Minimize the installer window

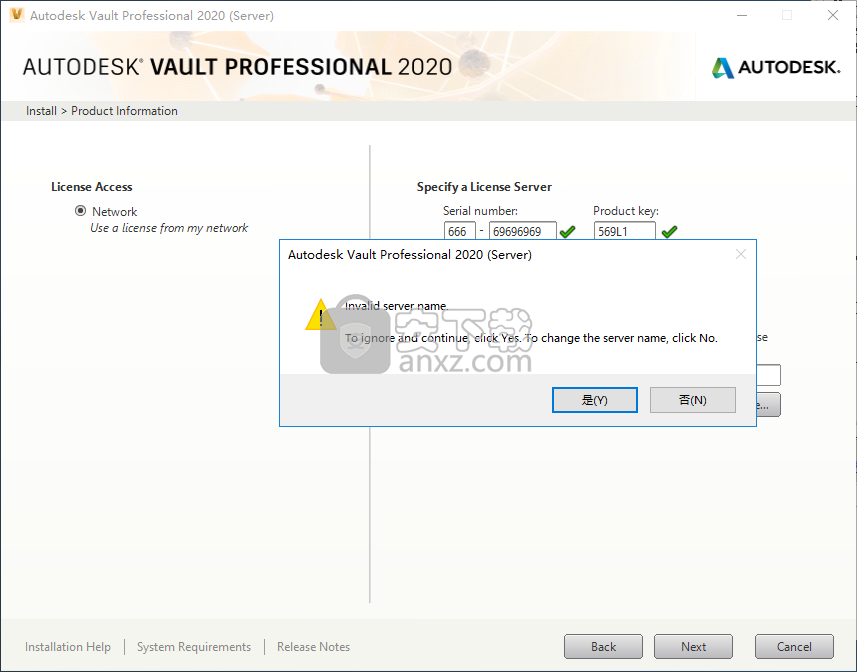742,15
